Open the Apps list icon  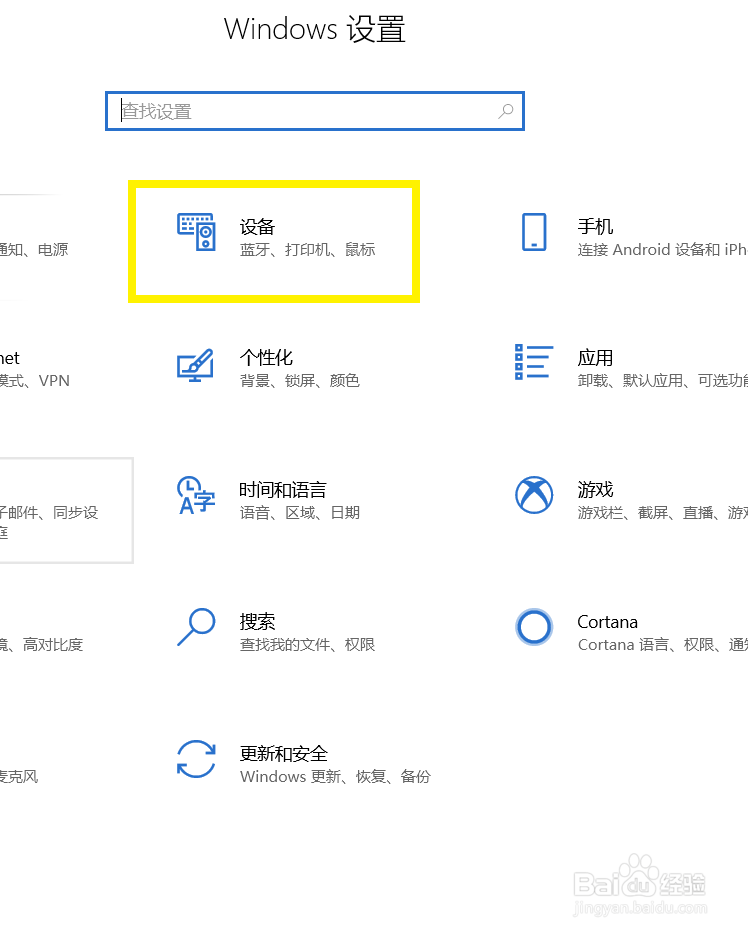(x=534, y=362)
